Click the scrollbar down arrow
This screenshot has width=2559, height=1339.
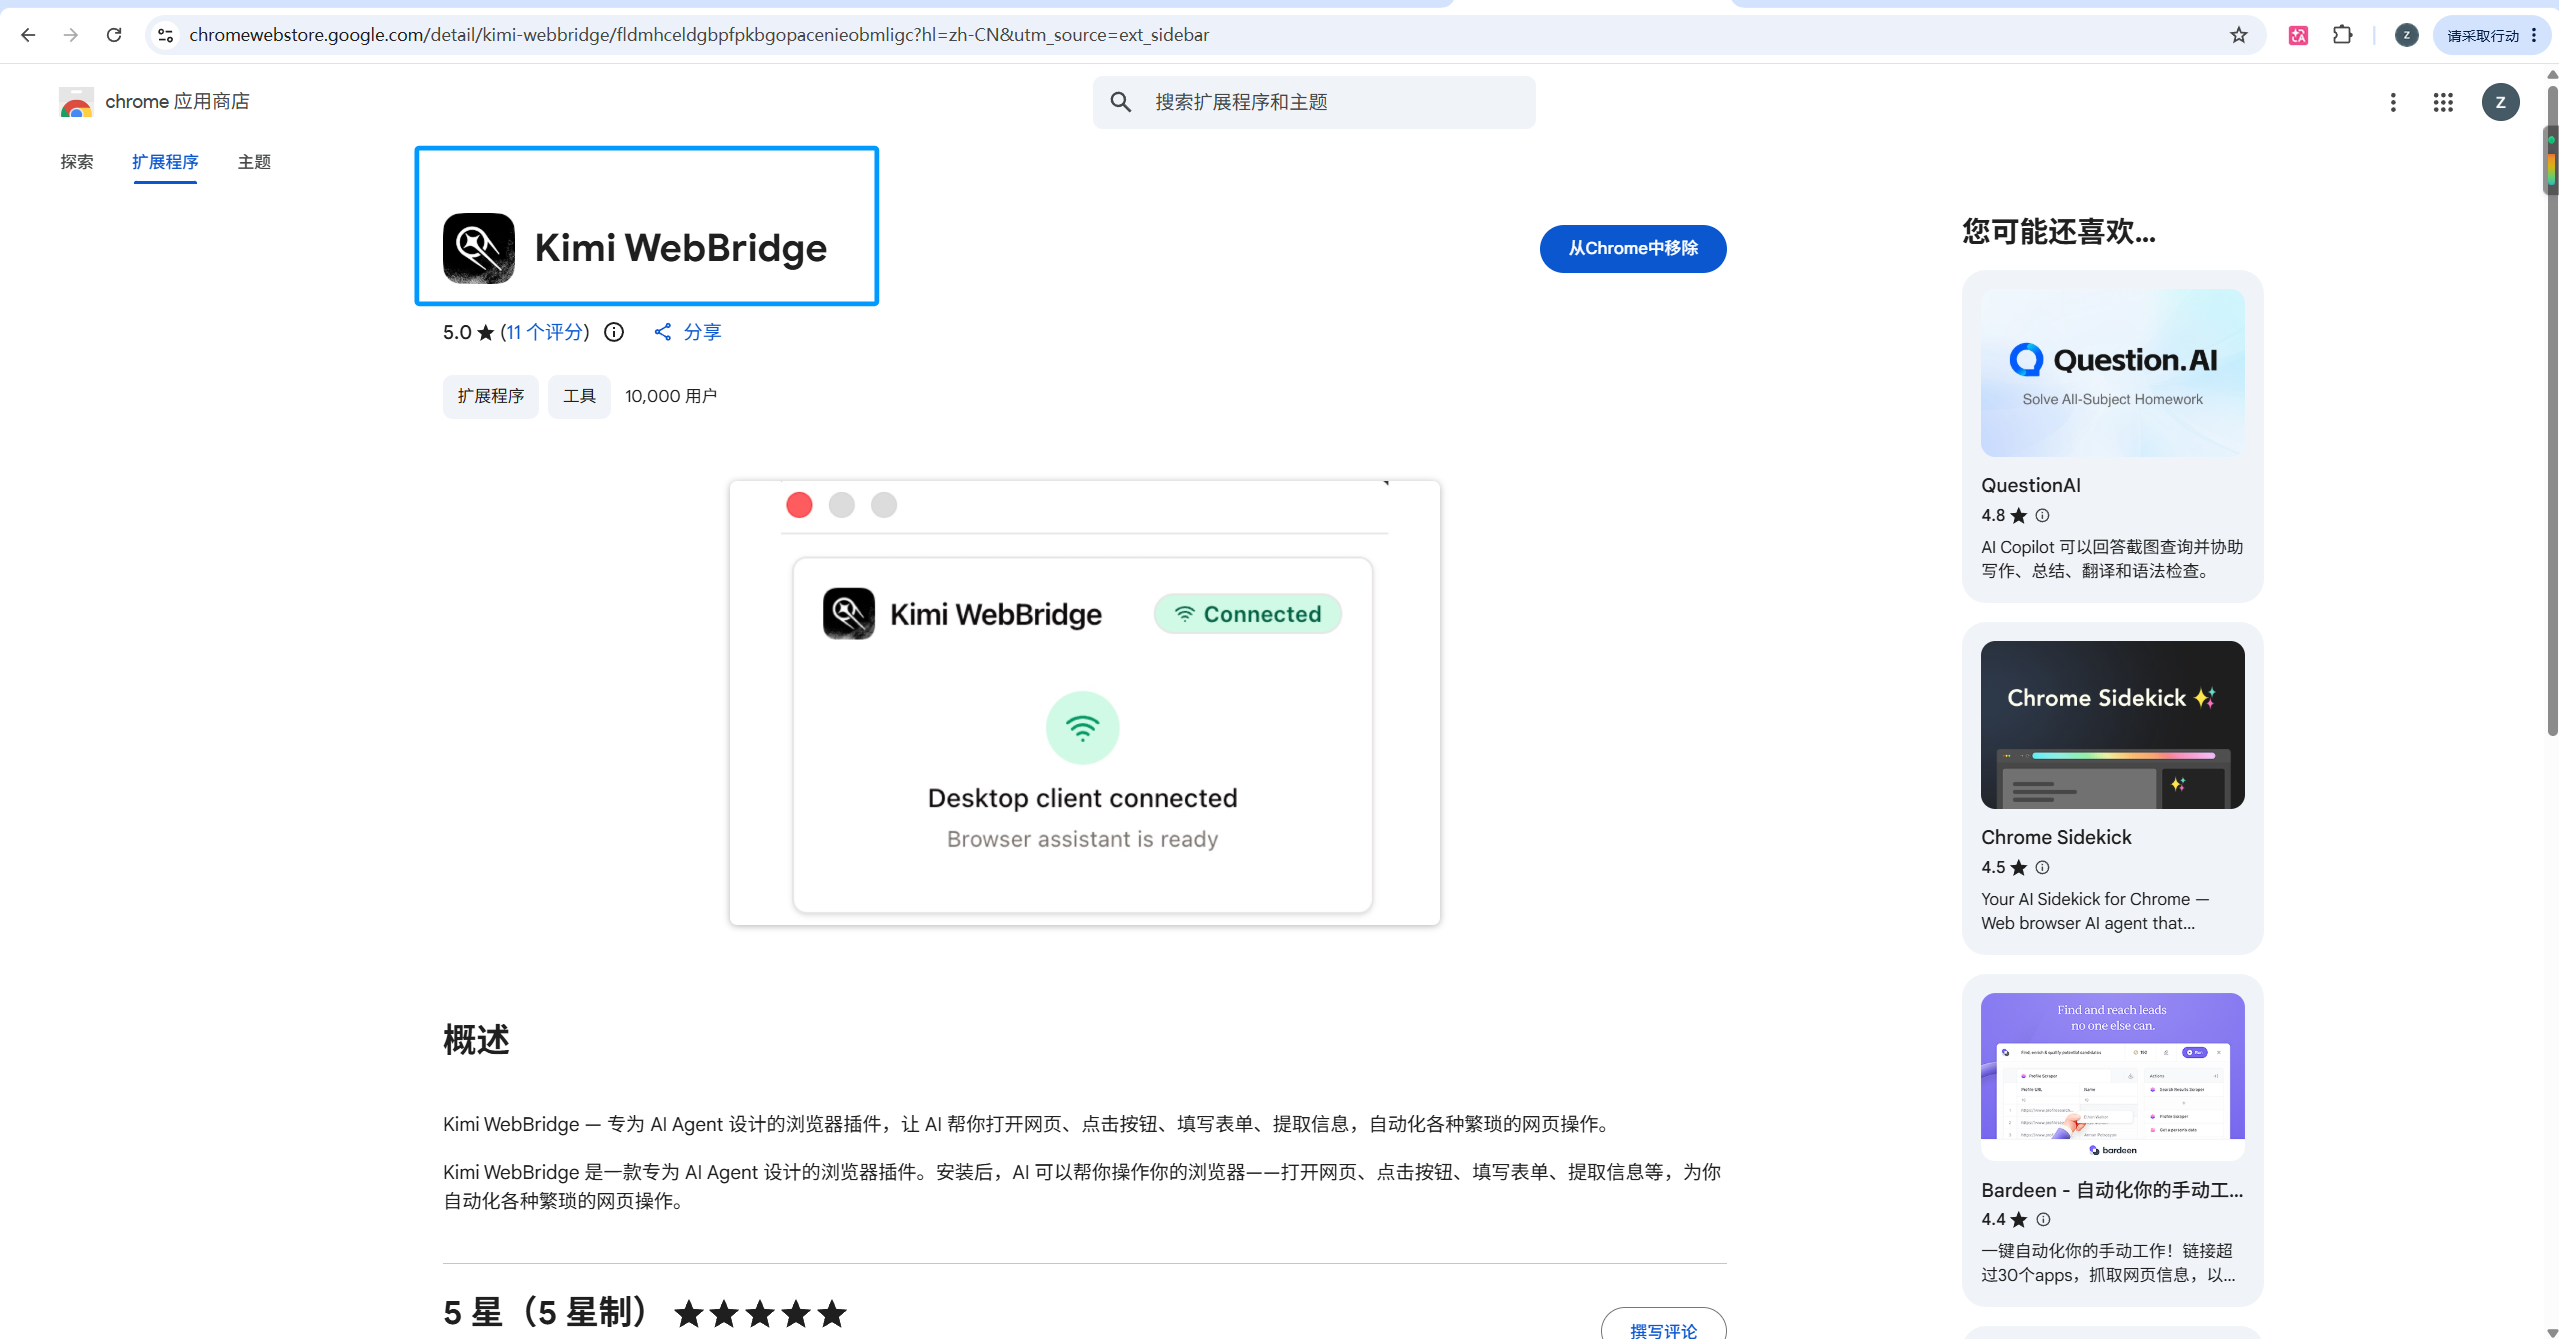(2552, 1332)
